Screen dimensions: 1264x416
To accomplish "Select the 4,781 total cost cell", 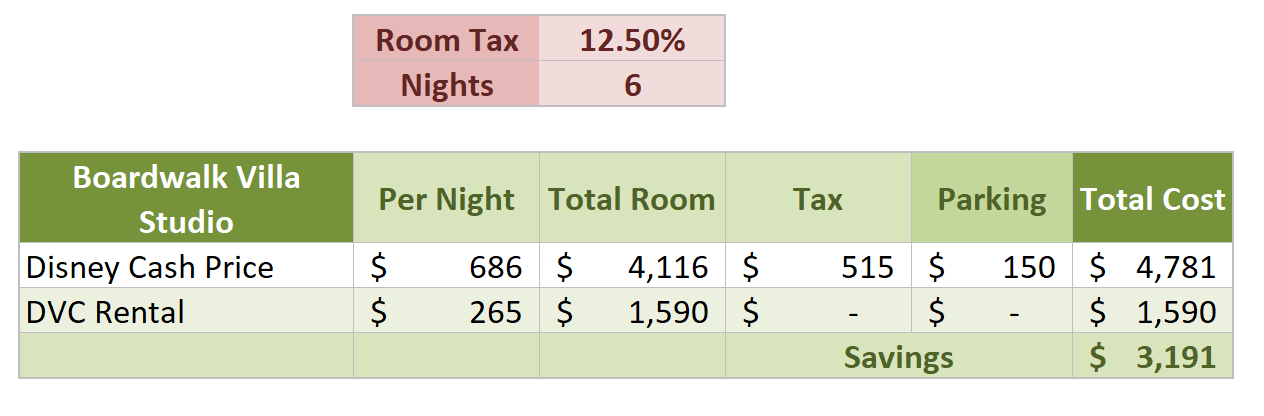I will (x=1152, y=266).
